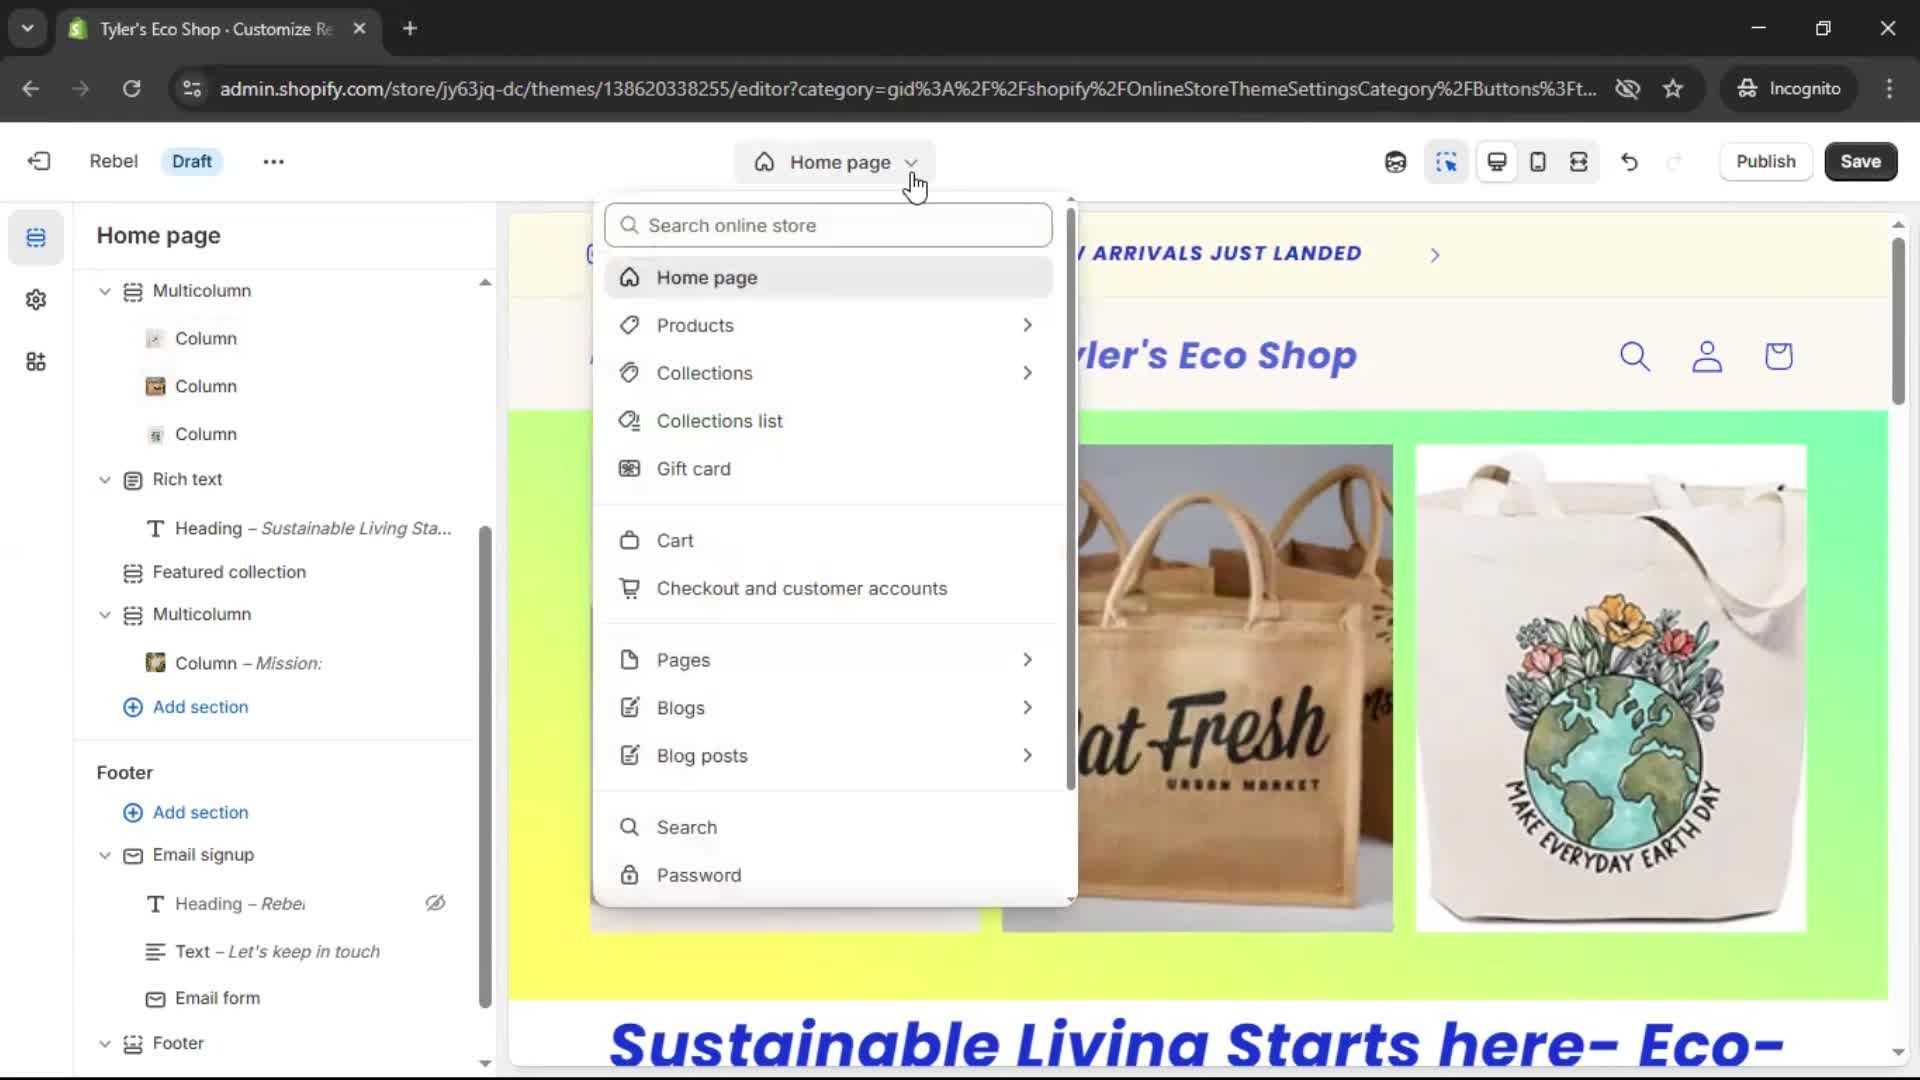Viewport: 1920px width, 1080px height.
Task: Select Collections list from template menu
Action: [719, 421]
